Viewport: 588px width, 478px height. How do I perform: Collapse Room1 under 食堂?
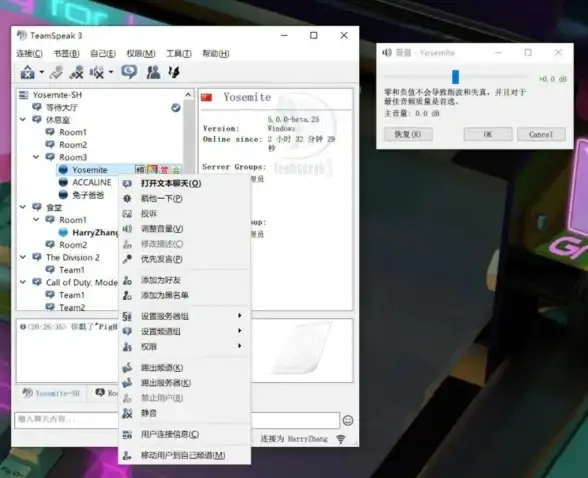(x=36, y=220)
